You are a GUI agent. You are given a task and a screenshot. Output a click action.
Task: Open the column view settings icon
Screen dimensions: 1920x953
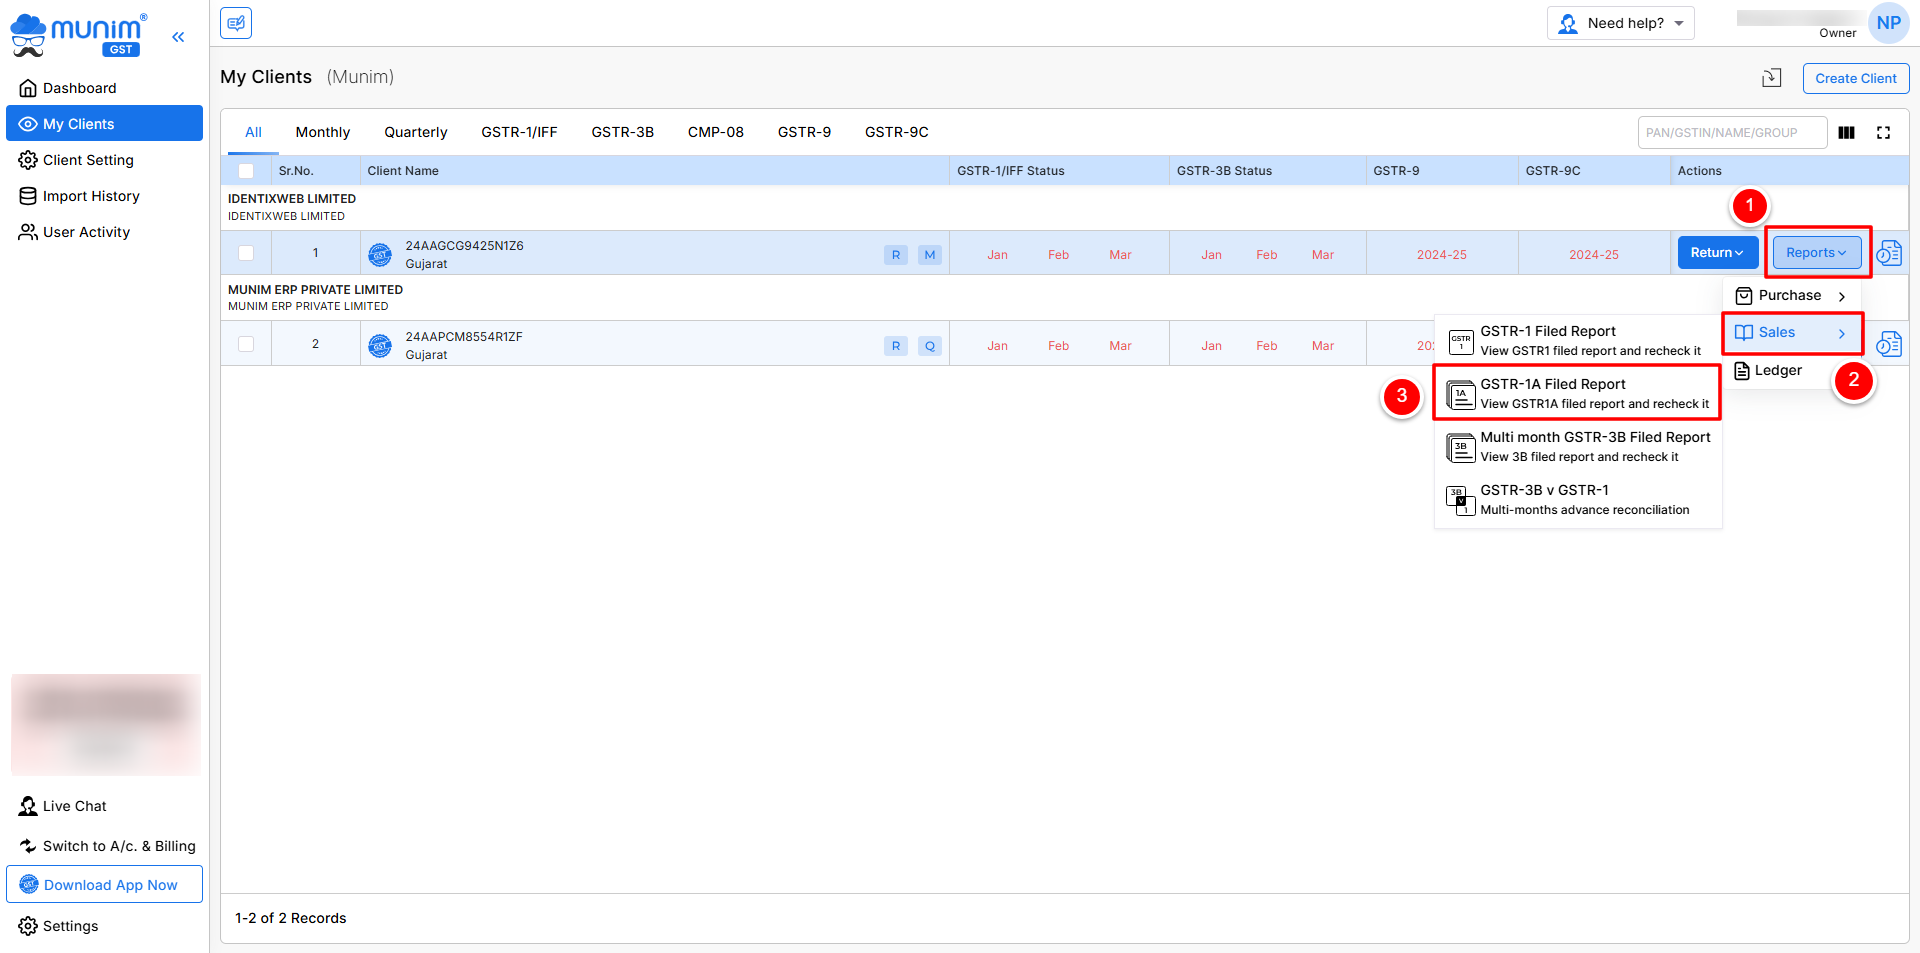point(1846,133)
